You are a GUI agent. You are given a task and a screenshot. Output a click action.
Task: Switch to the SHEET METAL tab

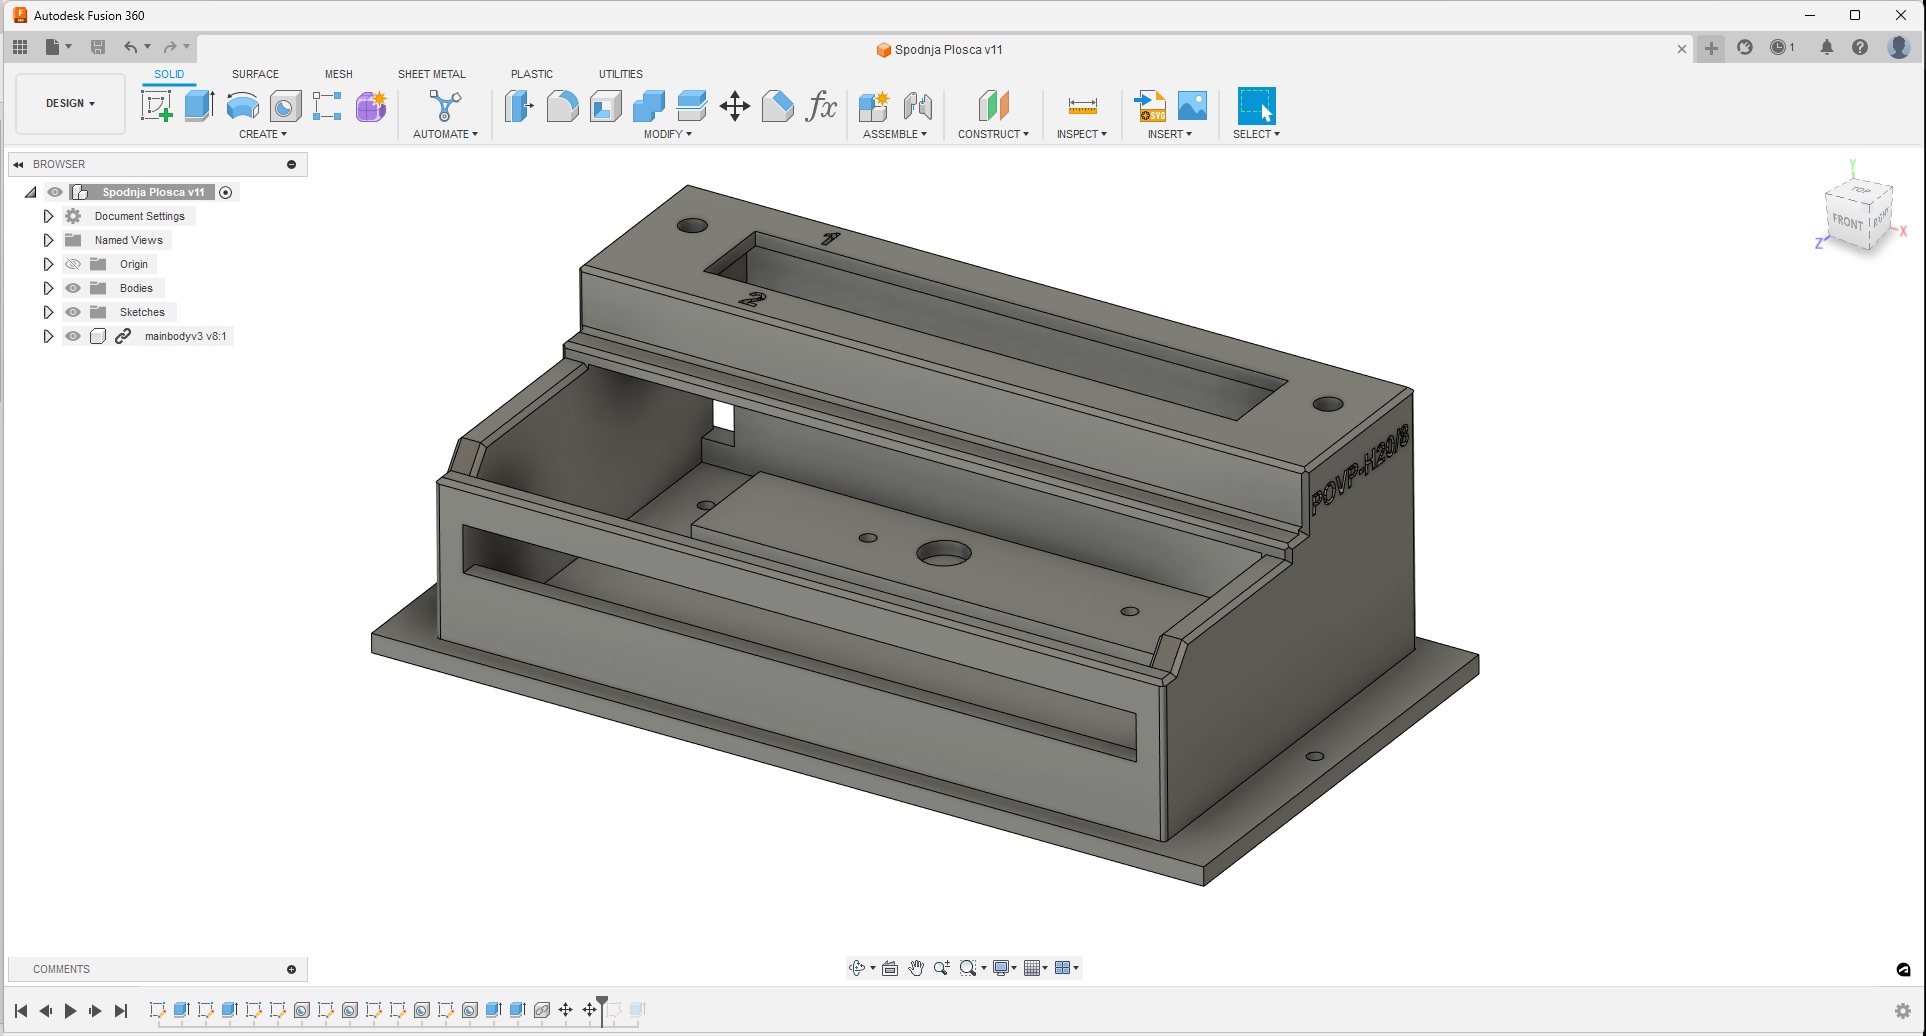(x=431, y=74)
